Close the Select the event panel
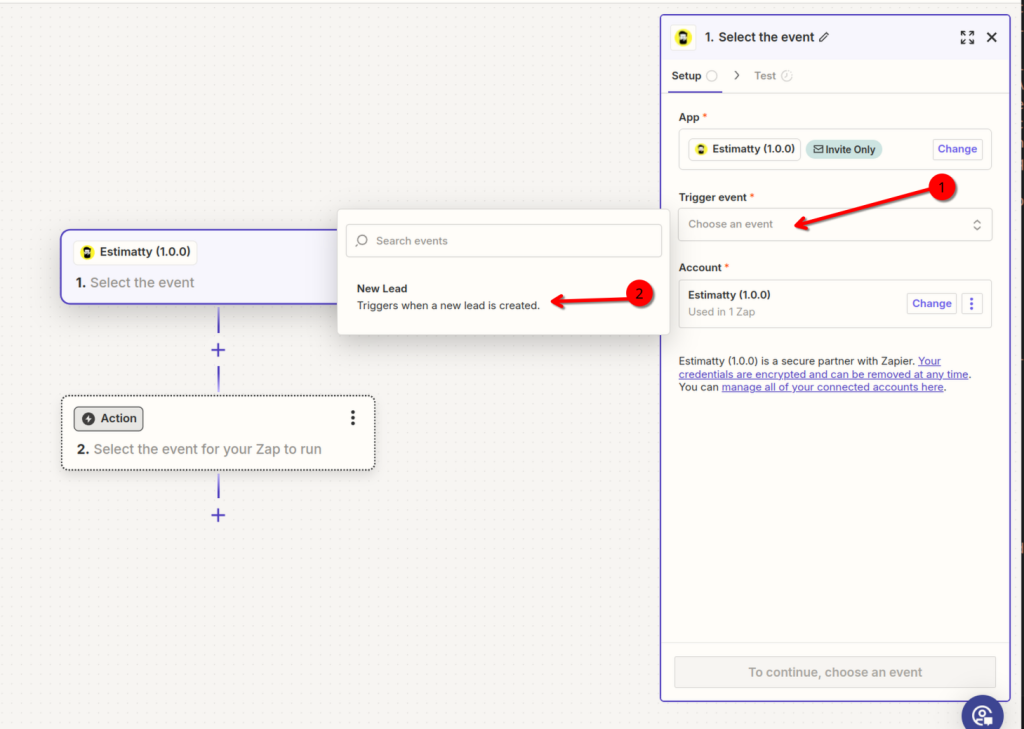1024x729 pixels. point(991,37)
